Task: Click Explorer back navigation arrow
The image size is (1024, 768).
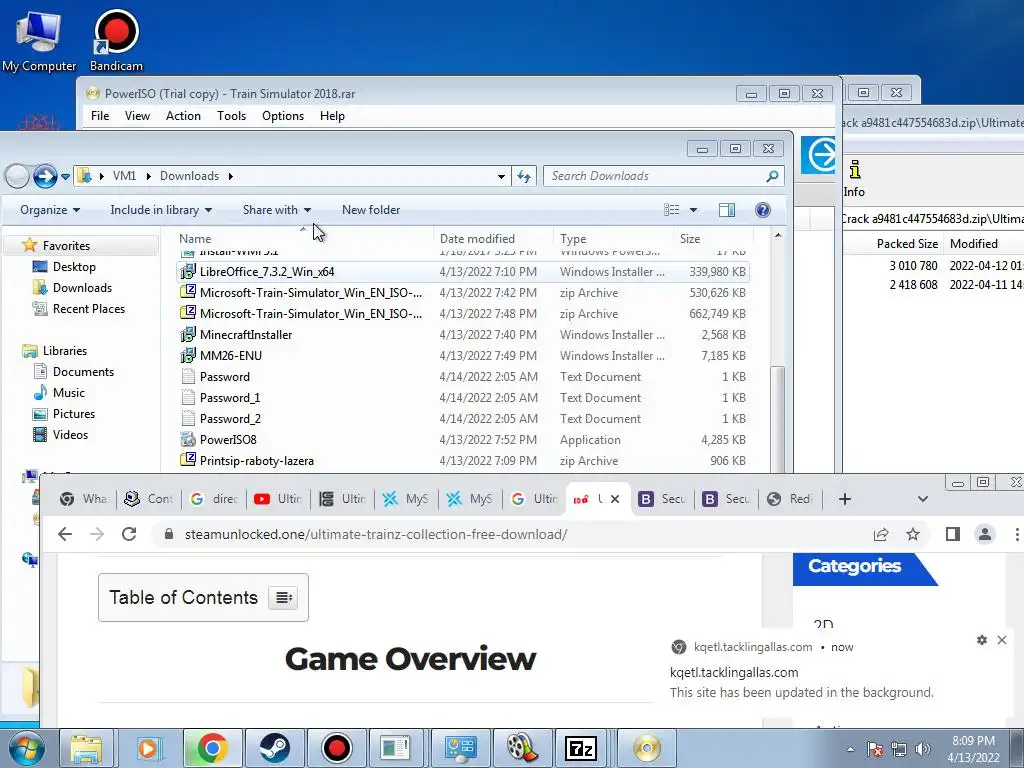Action: pyautogui.click(x=17, y=176)
